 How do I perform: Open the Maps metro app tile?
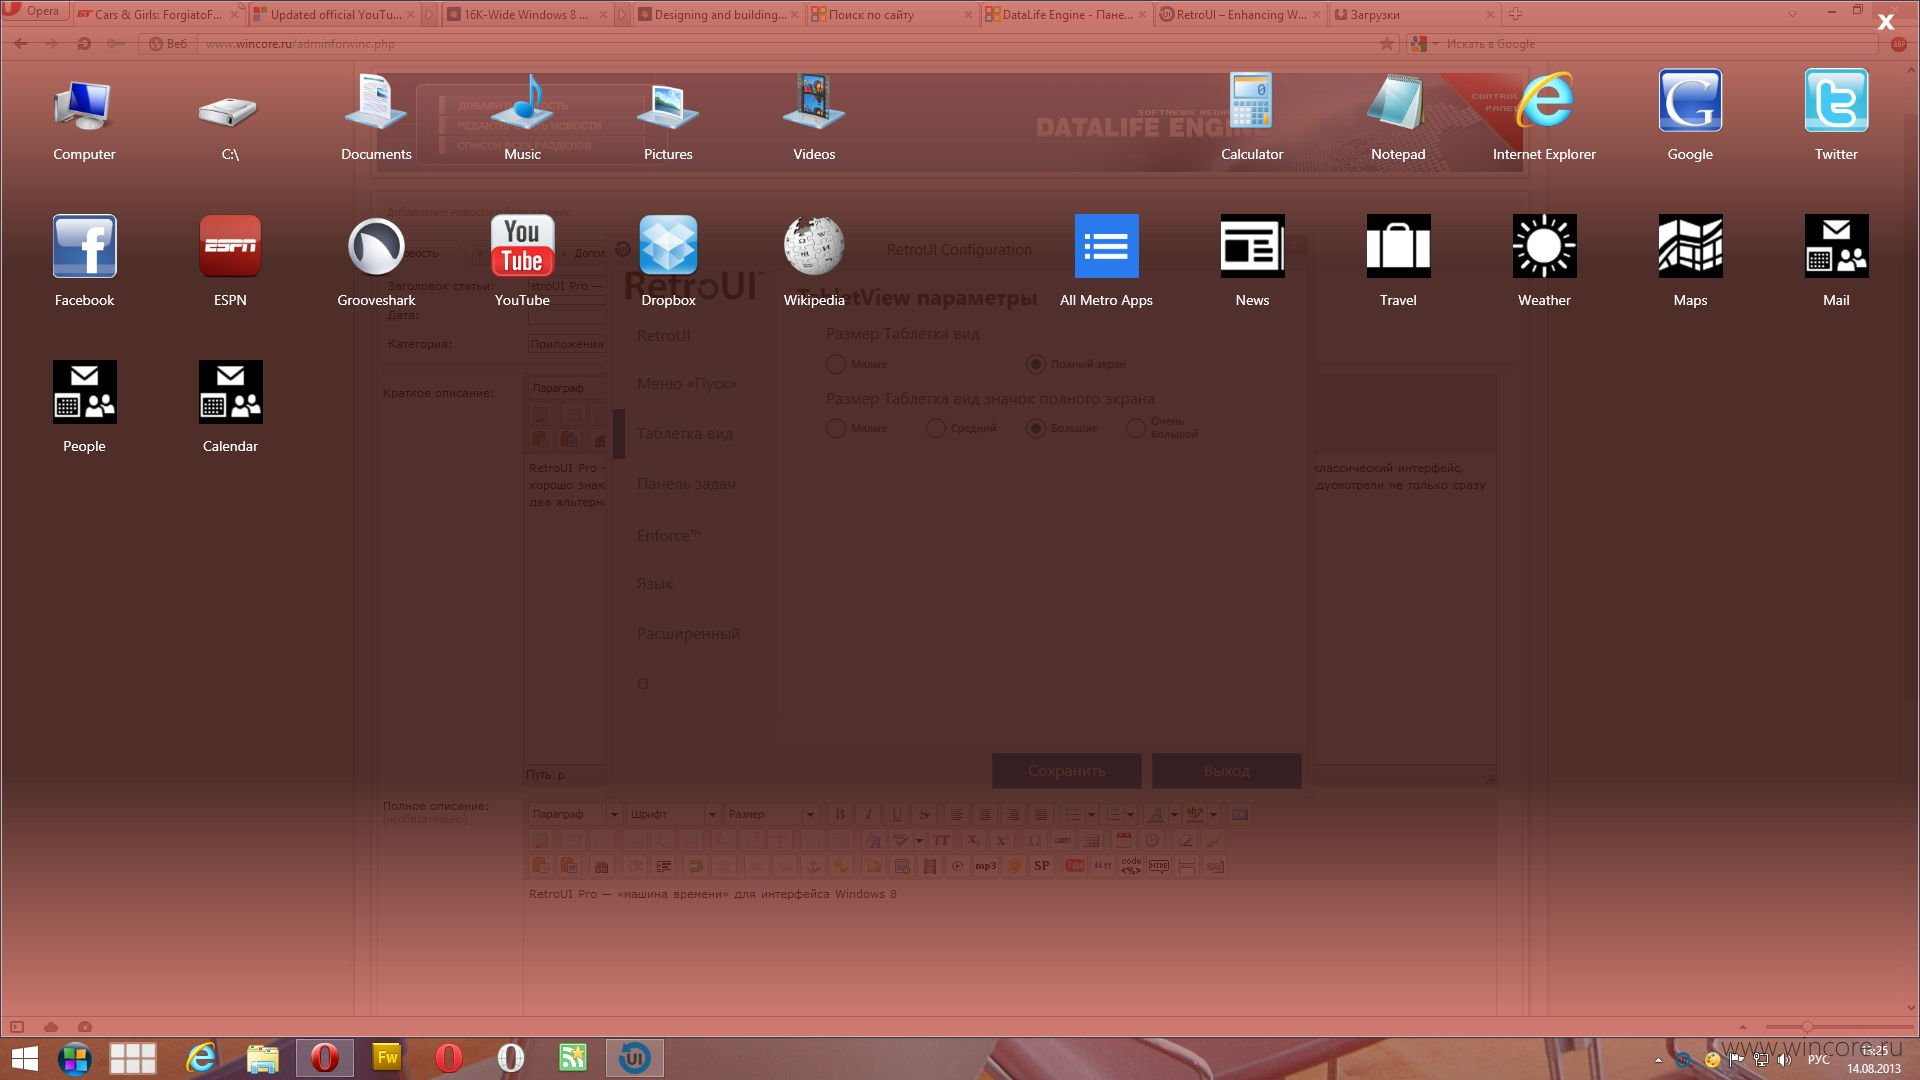pos(1690,246)
